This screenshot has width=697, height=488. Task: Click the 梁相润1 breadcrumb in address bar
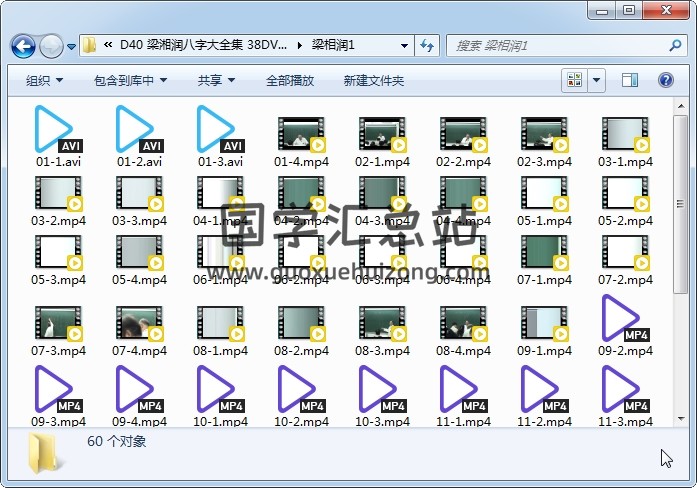pyautogui.click(x=333, y=46)
